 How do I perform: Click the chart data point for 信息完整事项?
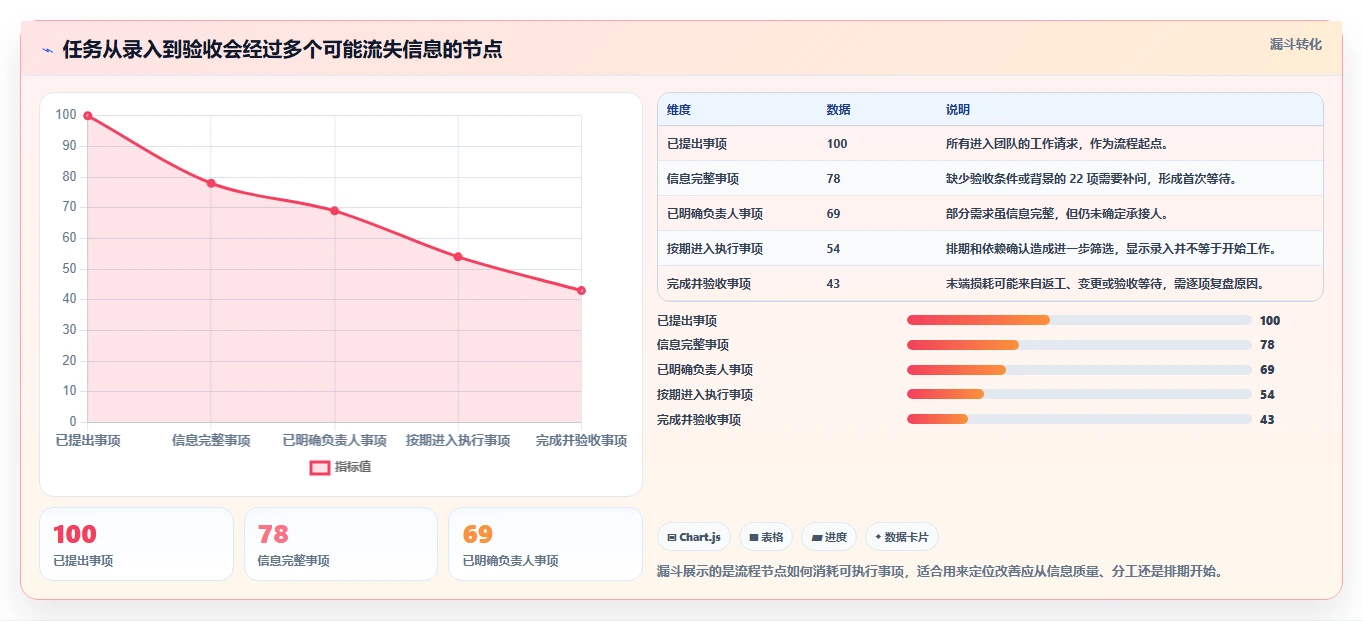pyautogui.click(x=211, y=183)
